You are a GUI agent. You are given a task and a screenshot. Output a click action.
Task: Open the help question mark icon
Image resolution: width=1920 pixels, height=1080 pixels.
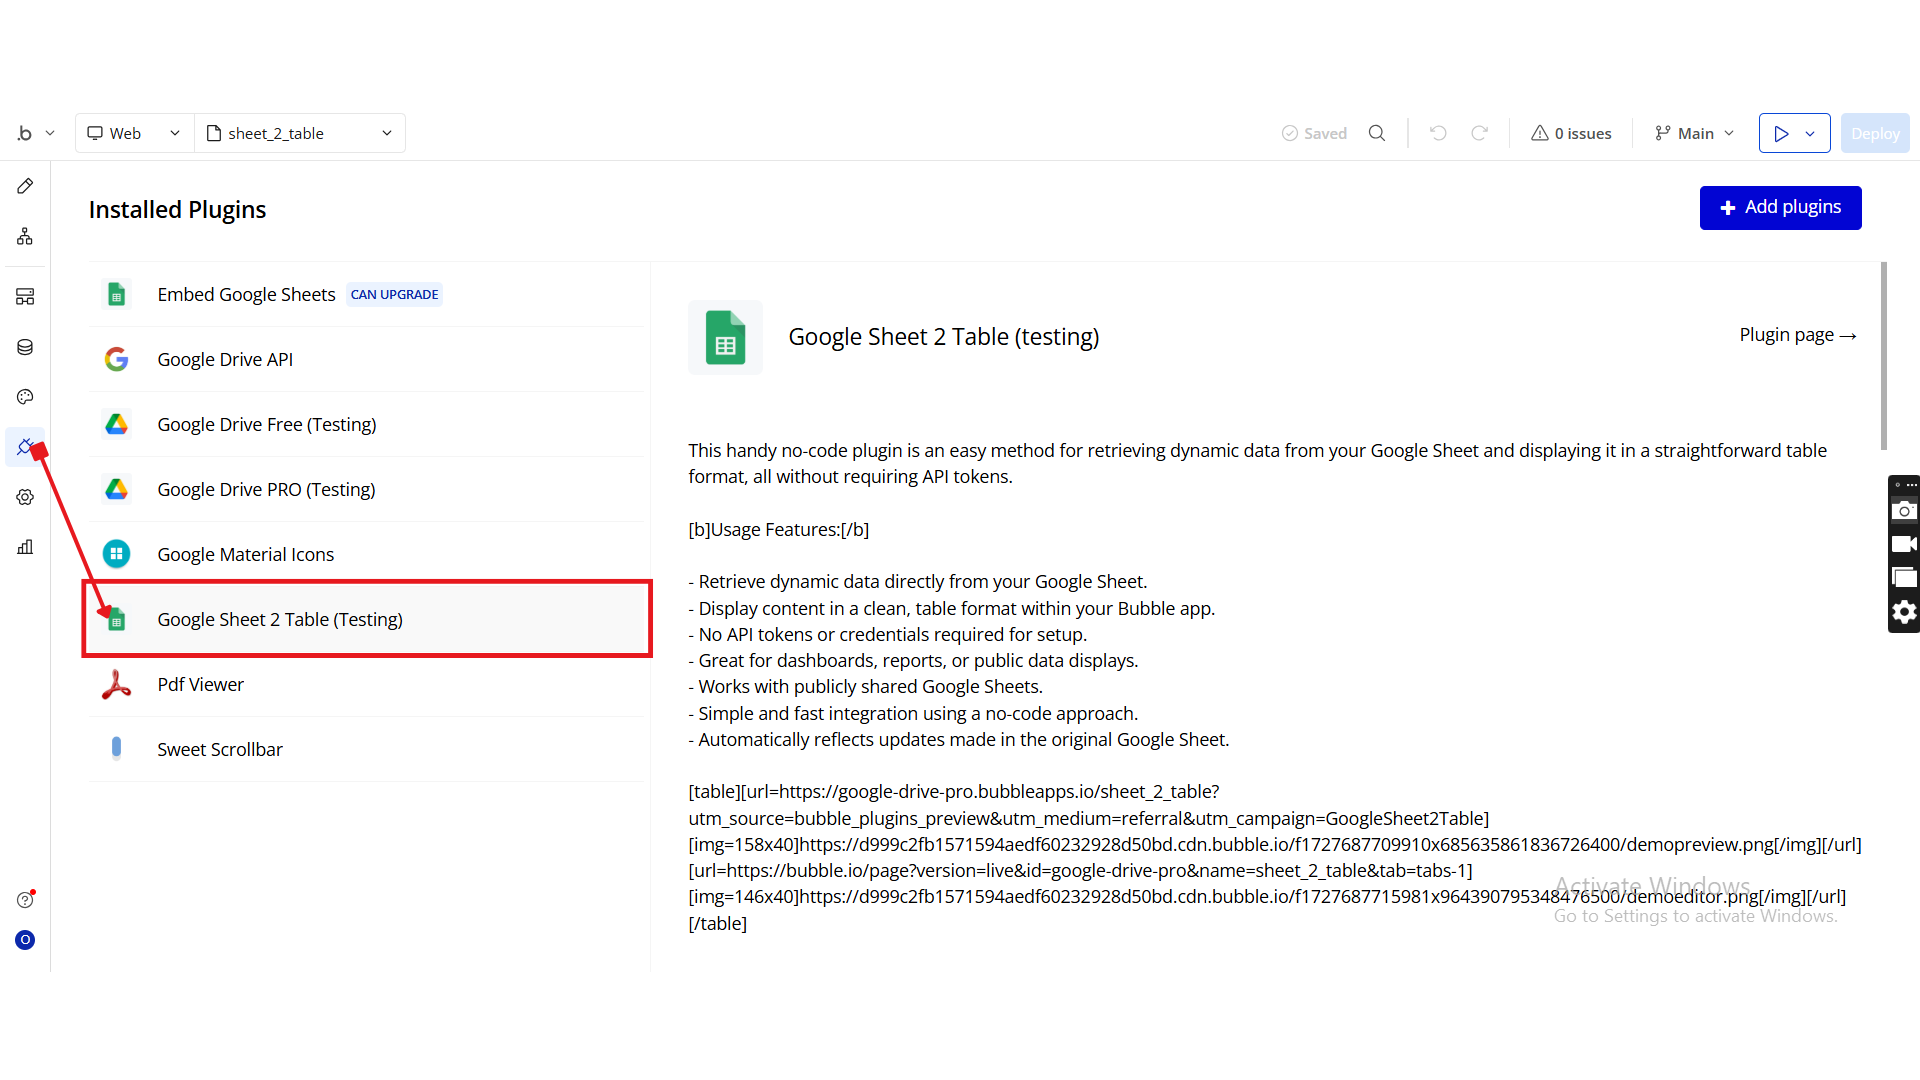pyautogui.click(x=25, y=900)
